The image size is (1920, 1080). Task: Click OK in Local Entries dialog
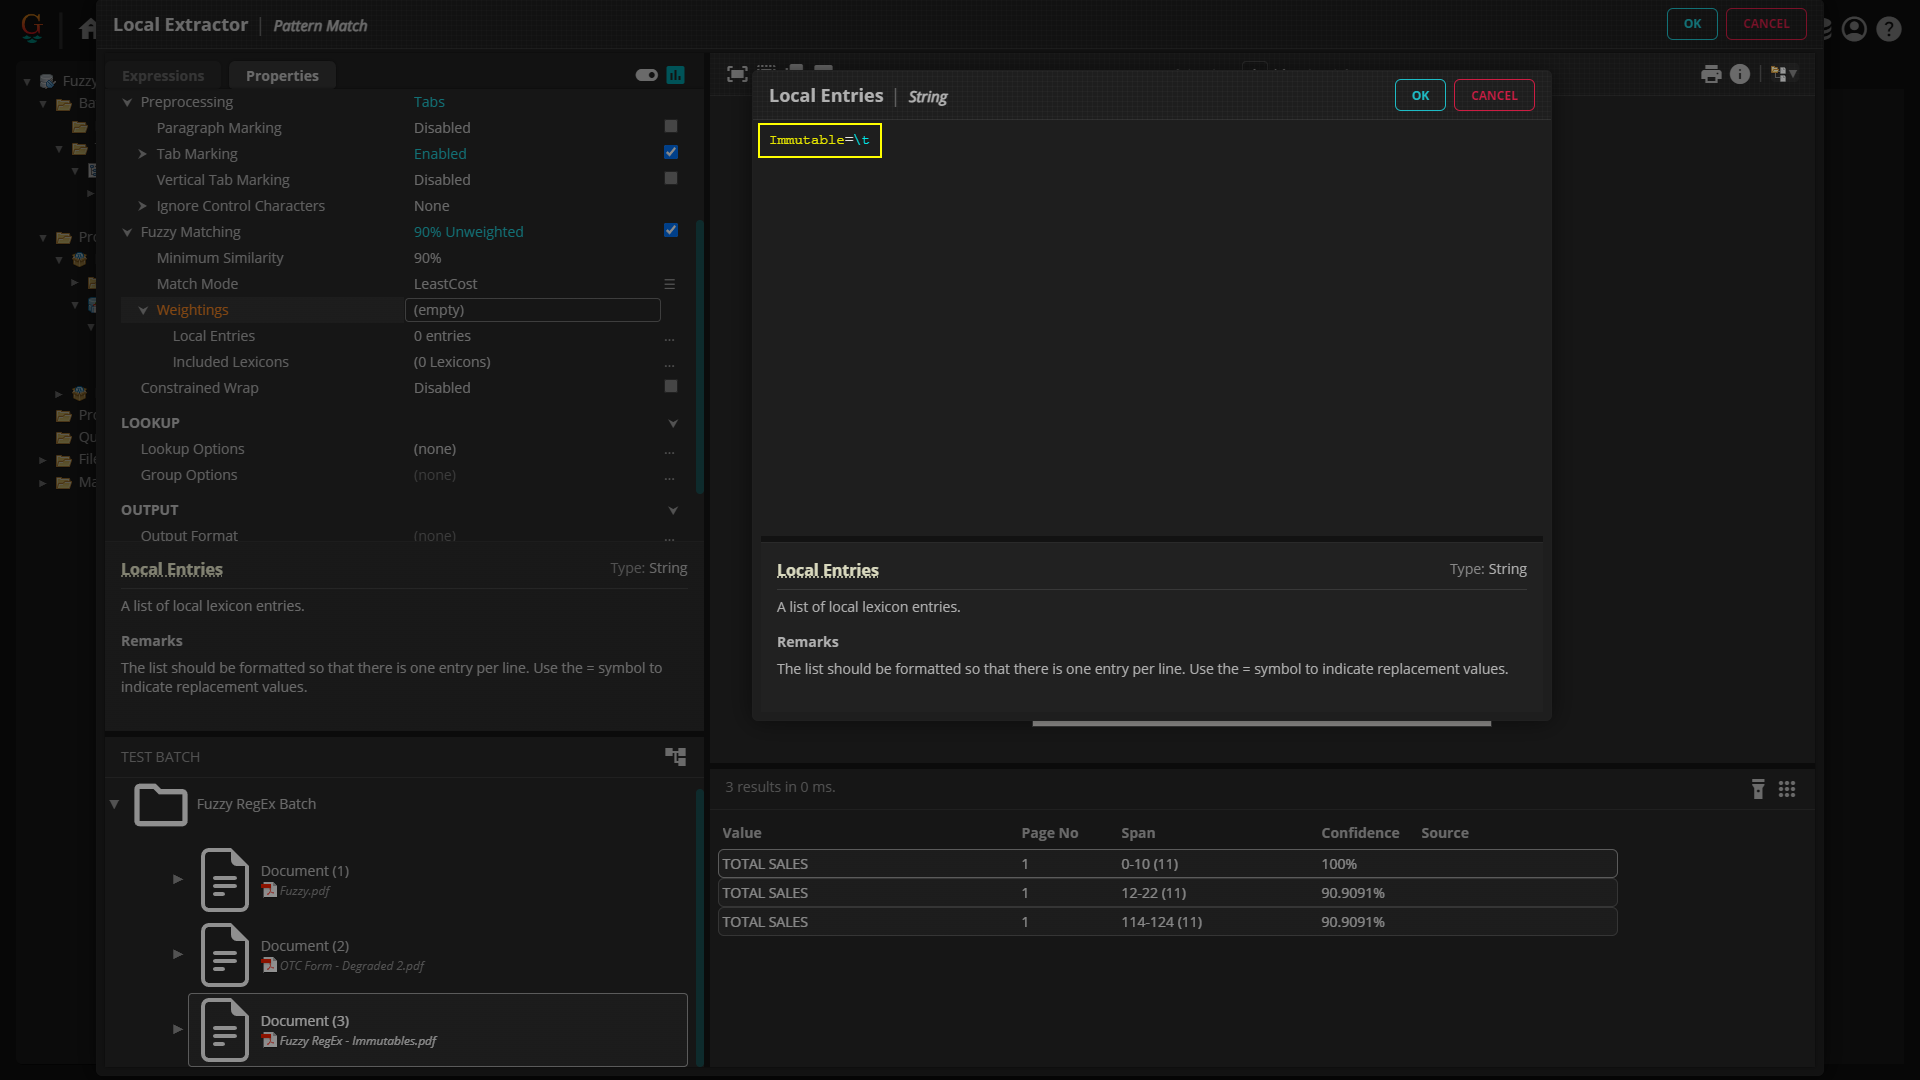(x=1420, y=95)
